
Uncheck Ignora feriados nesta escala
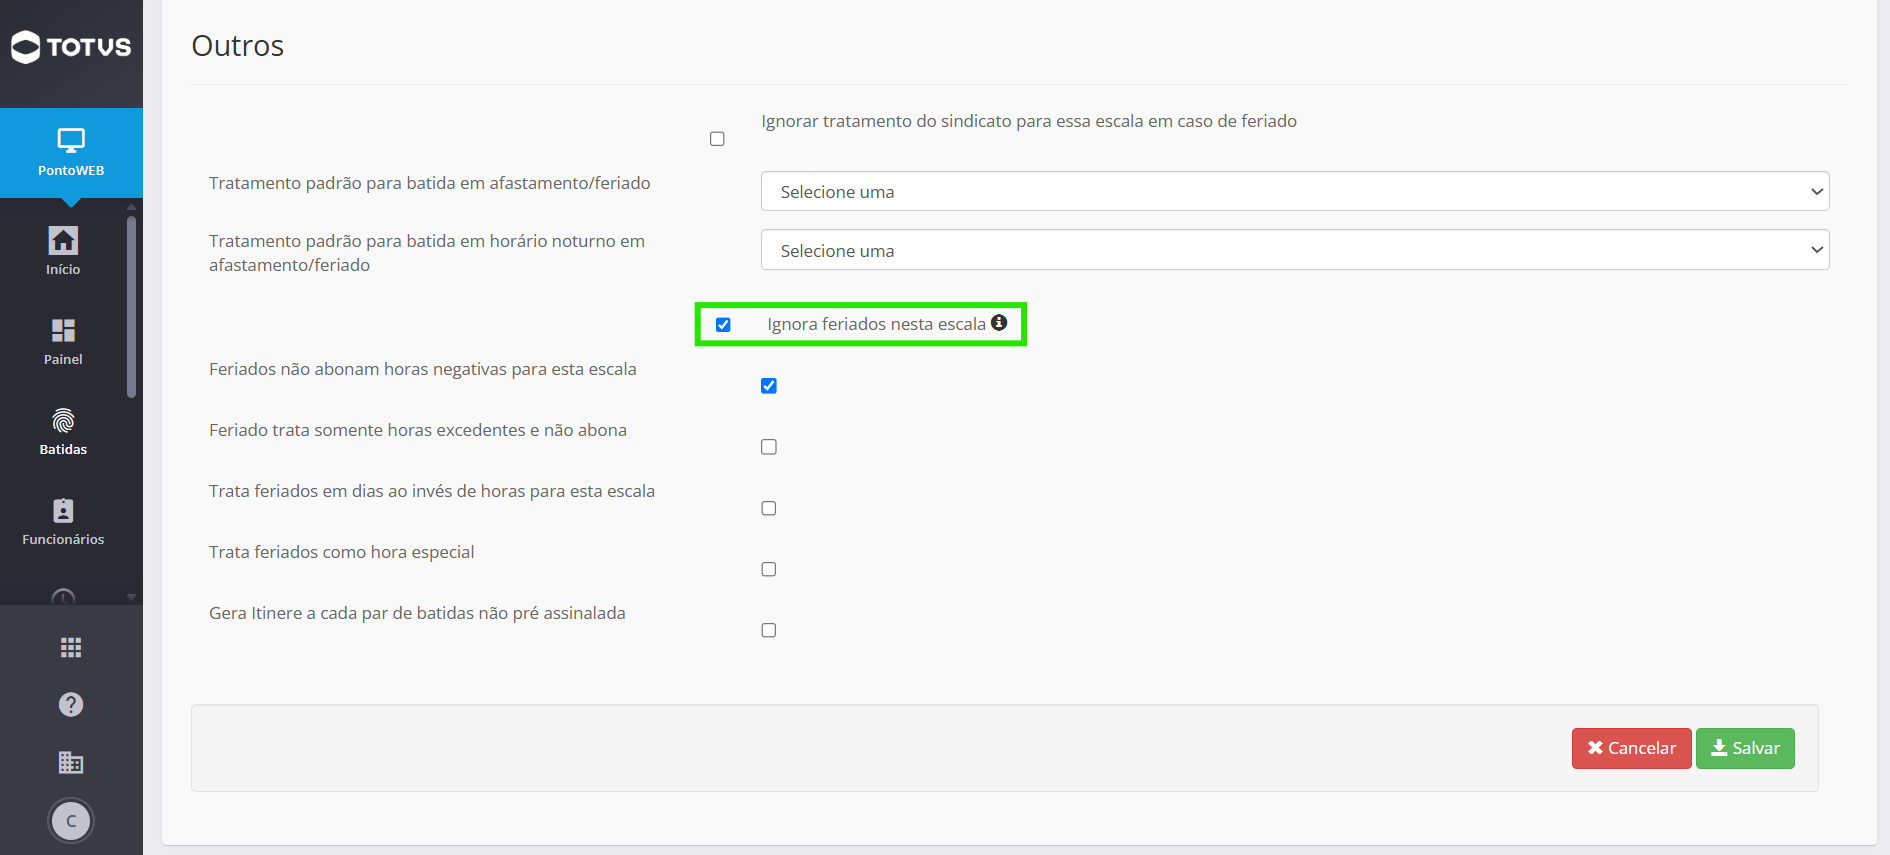click(723, 325)
